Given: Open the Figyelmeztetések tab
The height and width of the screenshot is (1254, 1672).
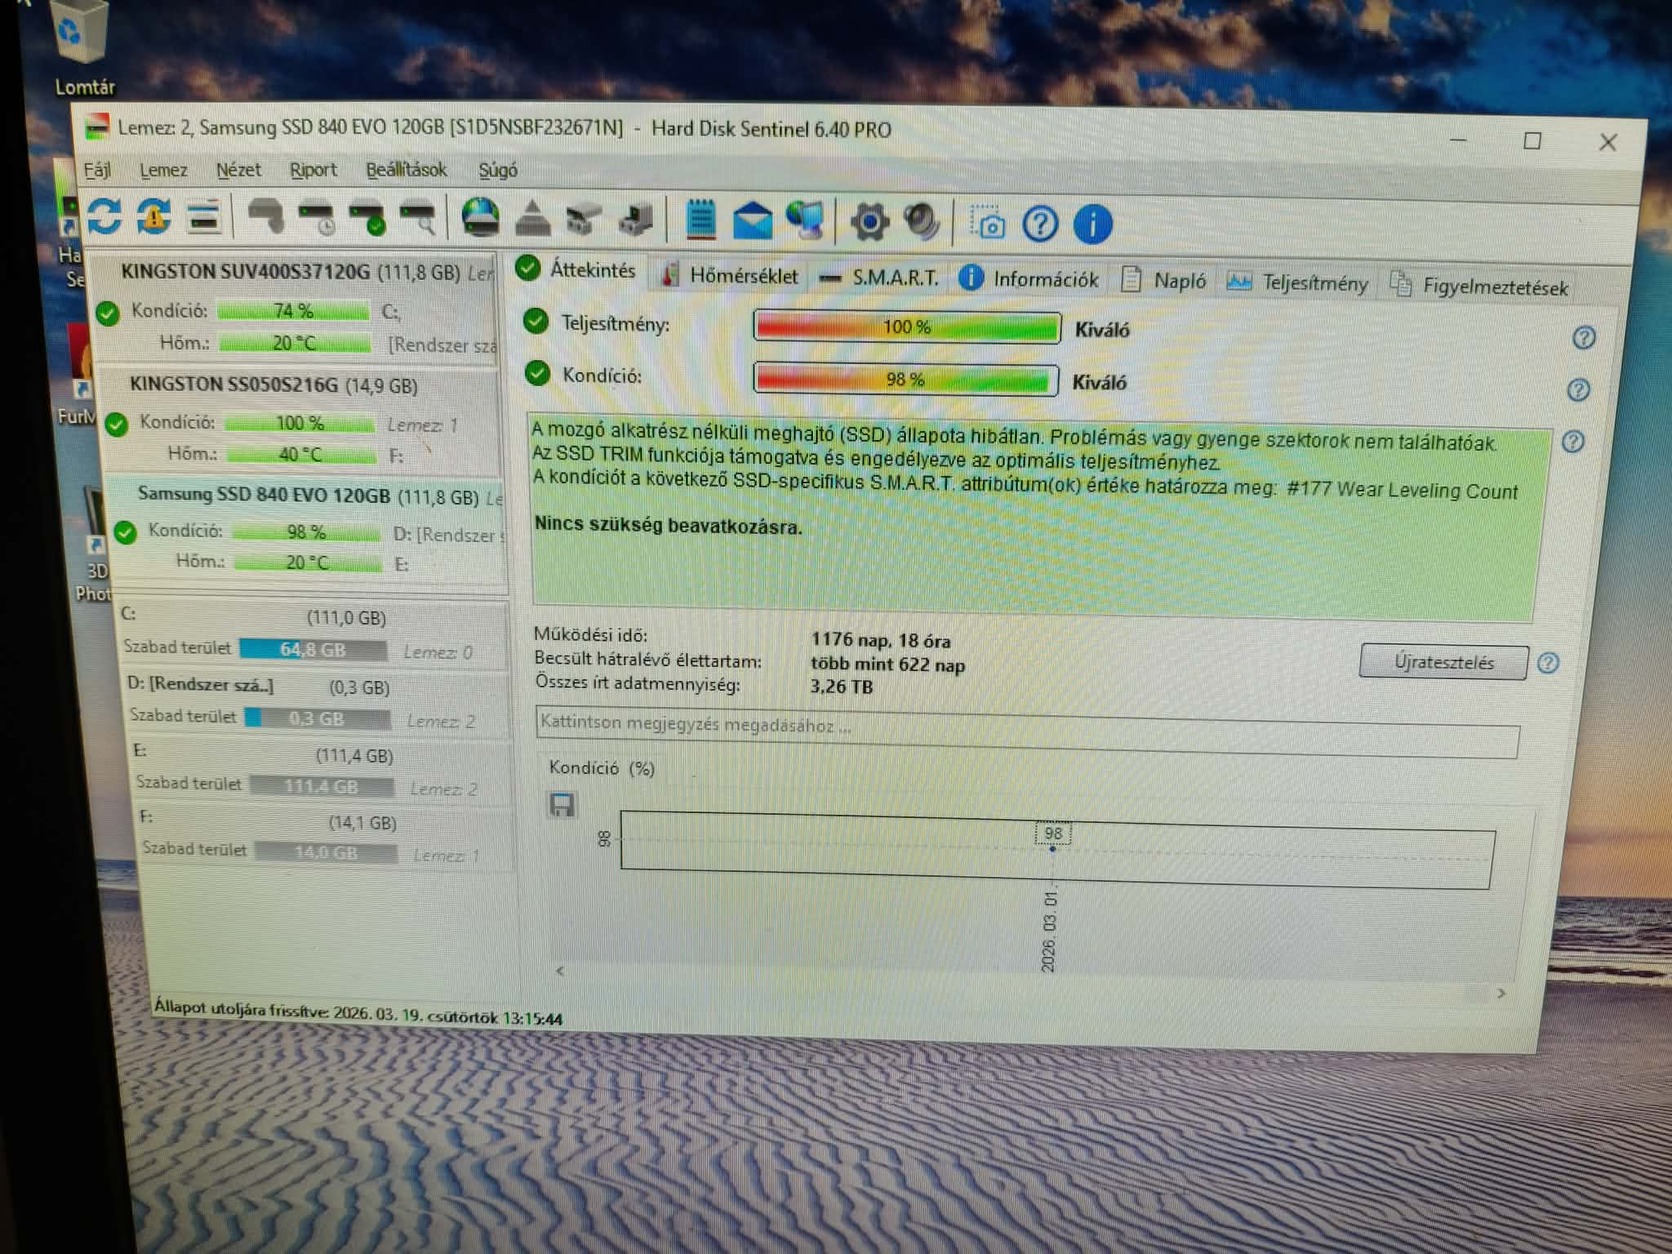Looking at the screenshot, I should tap(1479, 287).
